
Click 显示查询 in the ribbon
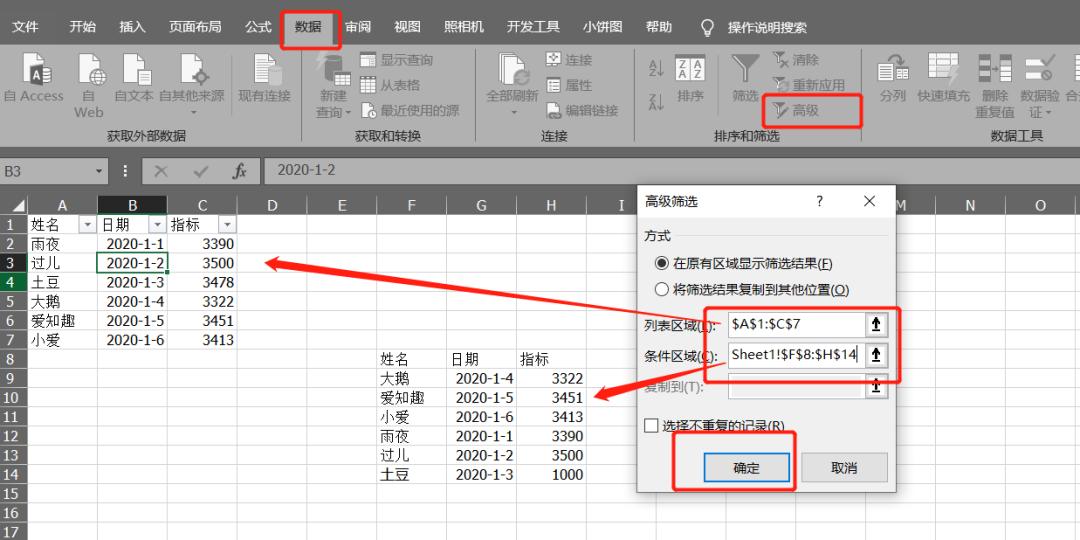click(x=397, y=61)
